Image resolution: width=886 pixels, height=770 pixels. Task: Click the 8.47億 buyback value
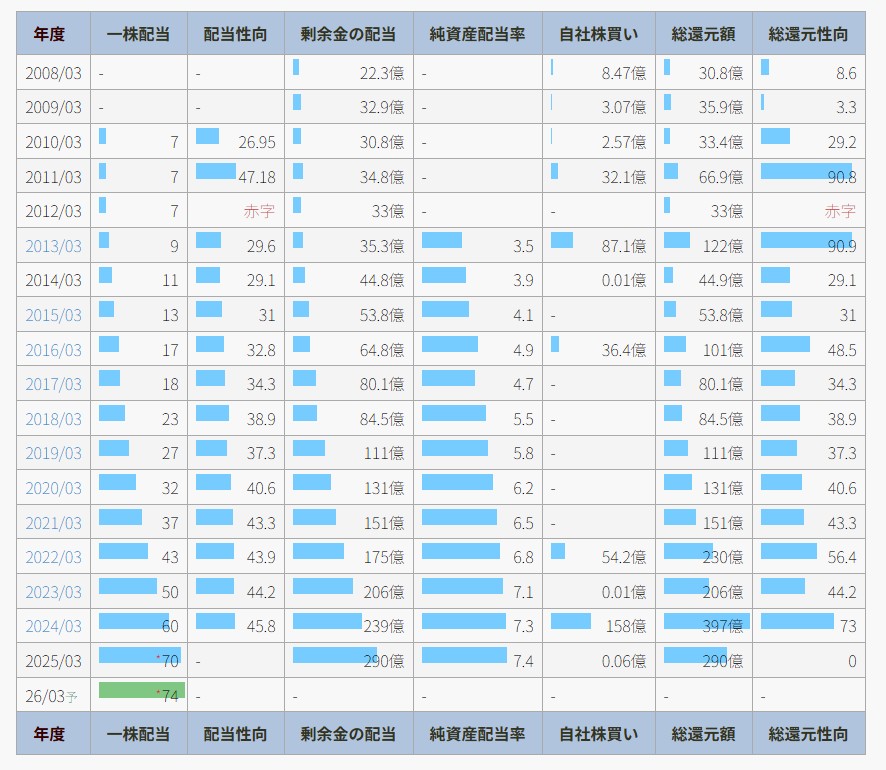[x=624, y=73]
